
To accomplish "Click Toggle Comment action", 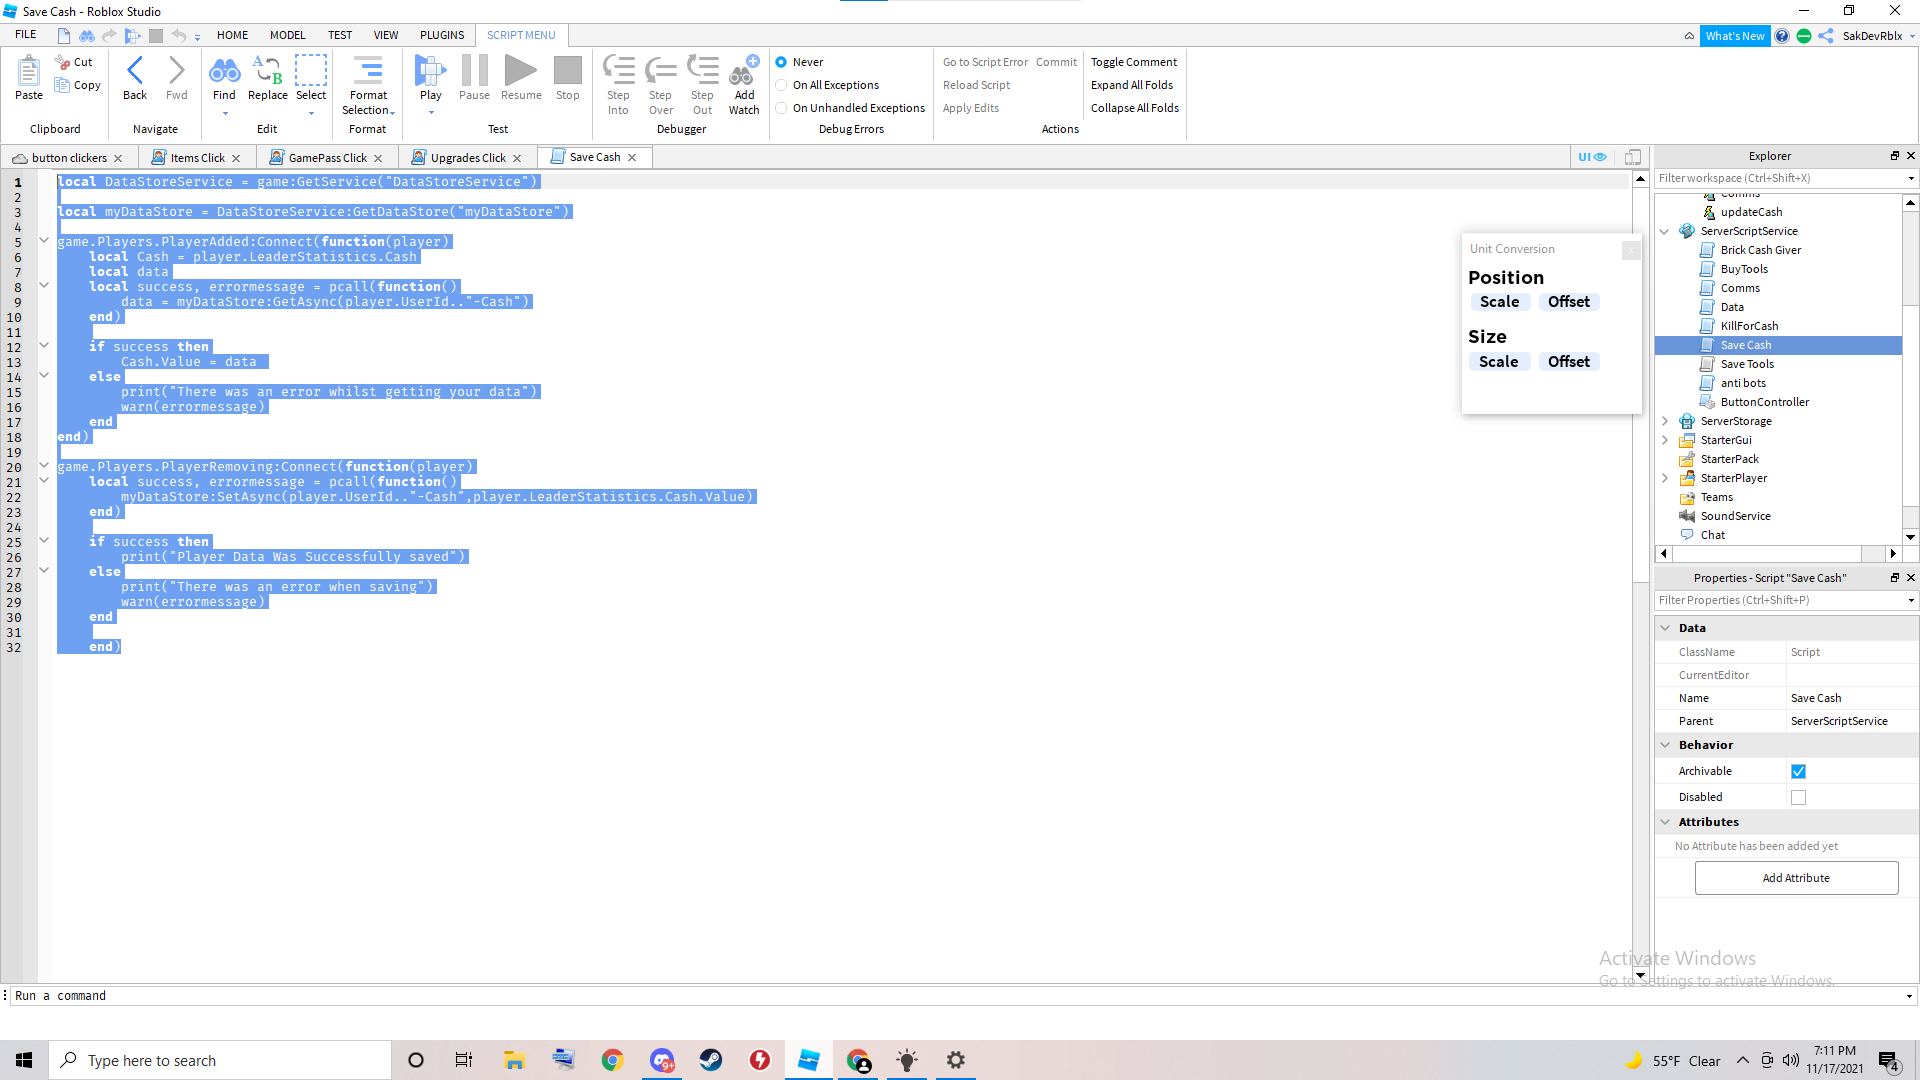I will click(x=1133, y=62).
